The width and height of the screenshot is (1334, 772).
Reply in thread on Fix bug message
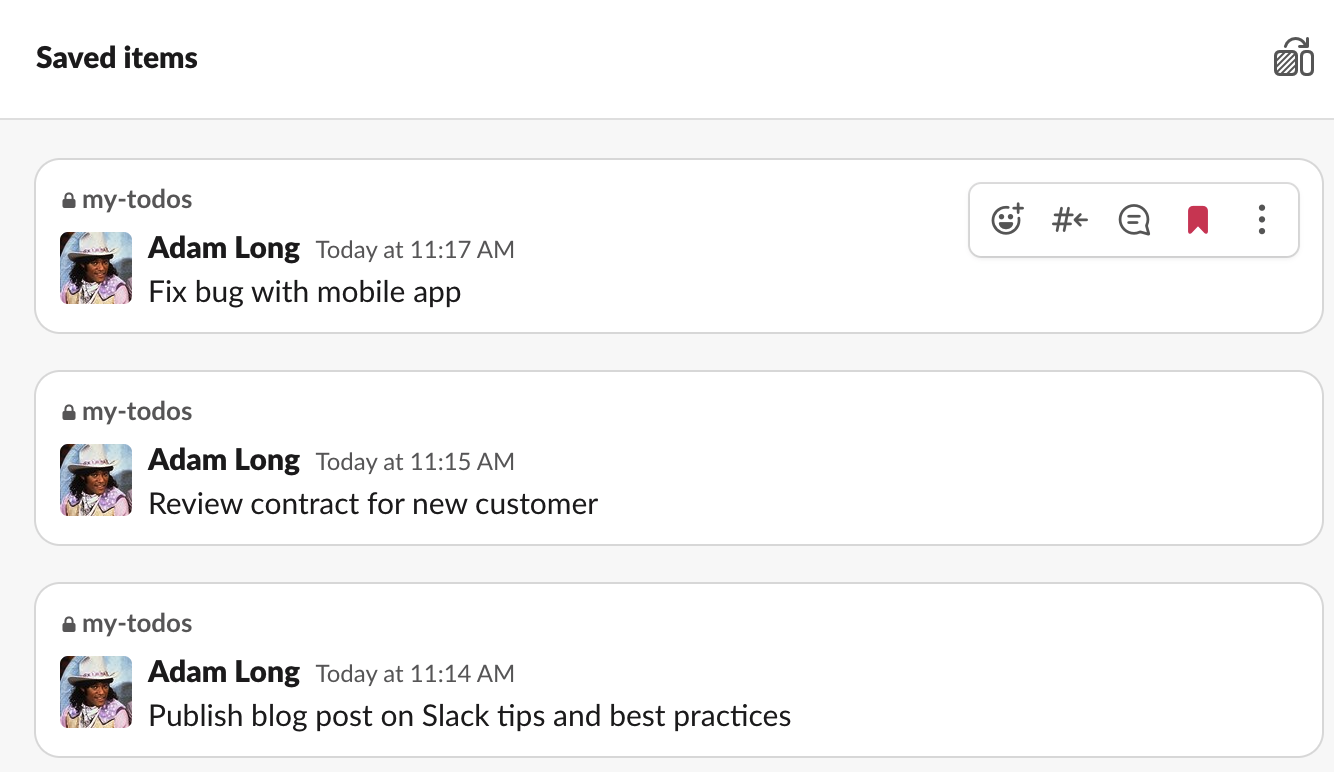tap(1134, 219)
